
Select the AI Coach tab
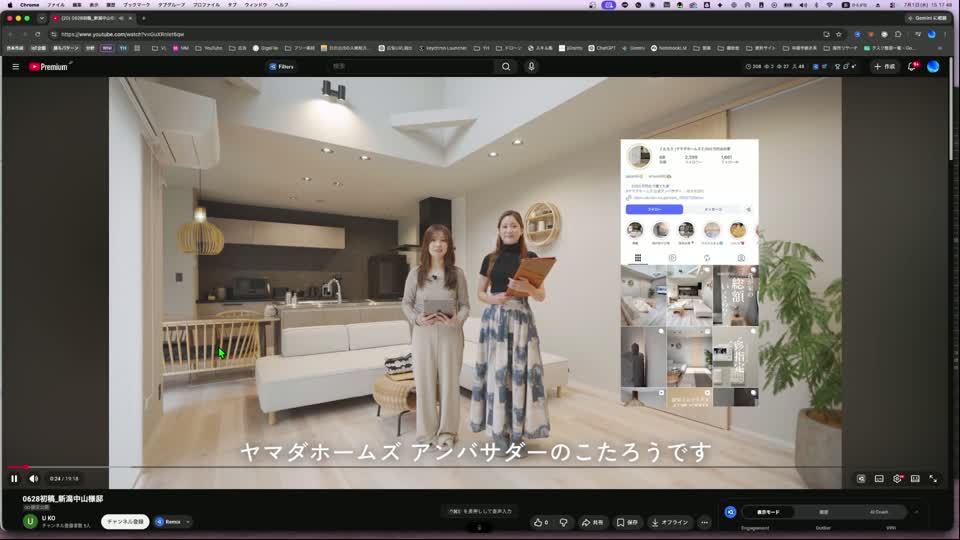tap(879, 512)
